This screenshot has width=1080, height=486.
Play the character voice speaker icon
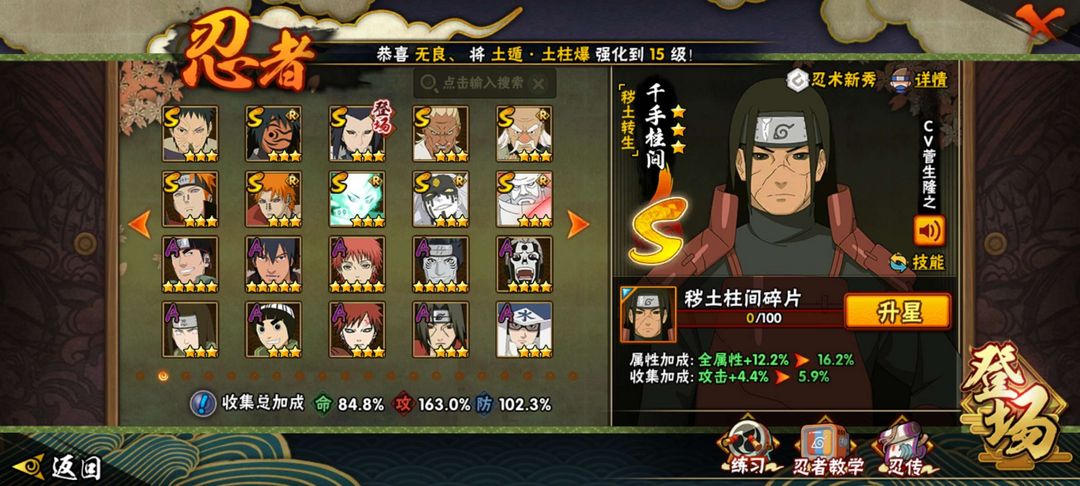coord(929,231)
